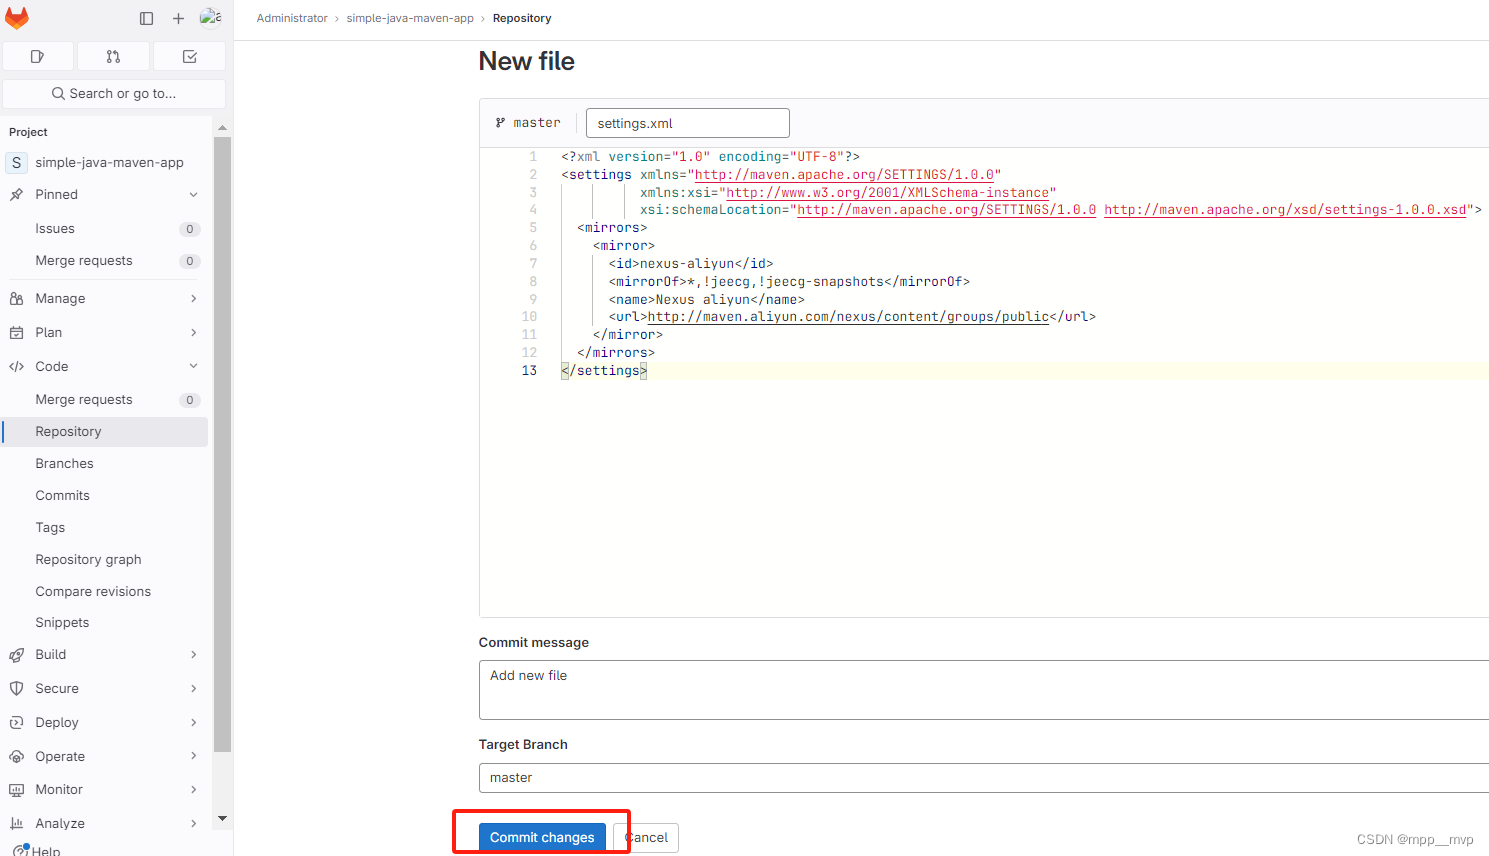Click the Cancel button
The height and width of the screenshot is (856, 1489).
coord(646,838)
